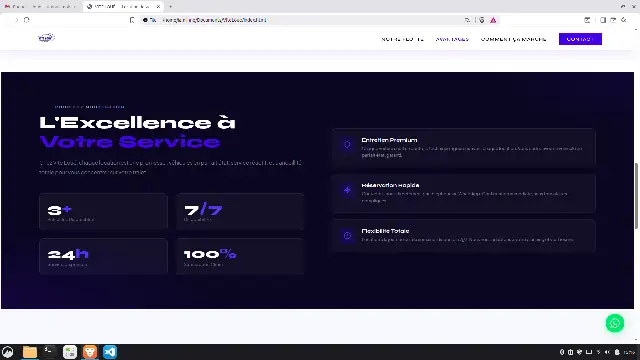
Task: Open Visual Studio Code from the taskbar
Action: click(x=110, y=352)
